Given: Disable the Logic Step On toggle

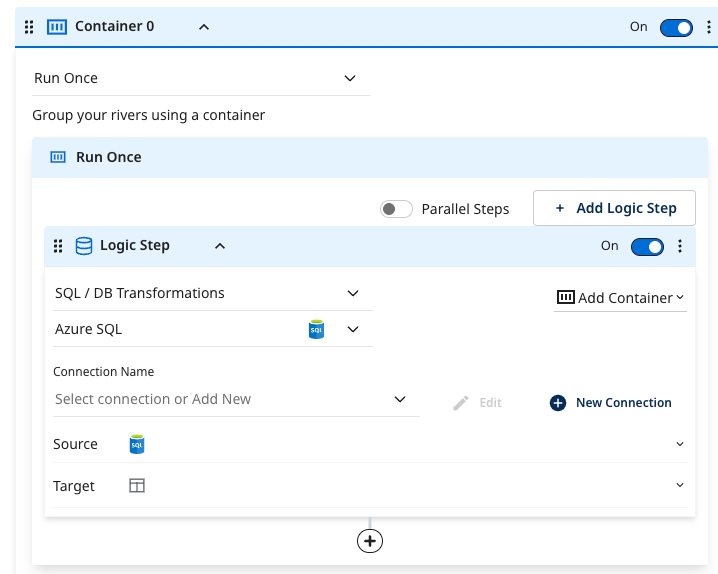Looking at the screenshot, I should pyautogui.click(x=647, y=246).
